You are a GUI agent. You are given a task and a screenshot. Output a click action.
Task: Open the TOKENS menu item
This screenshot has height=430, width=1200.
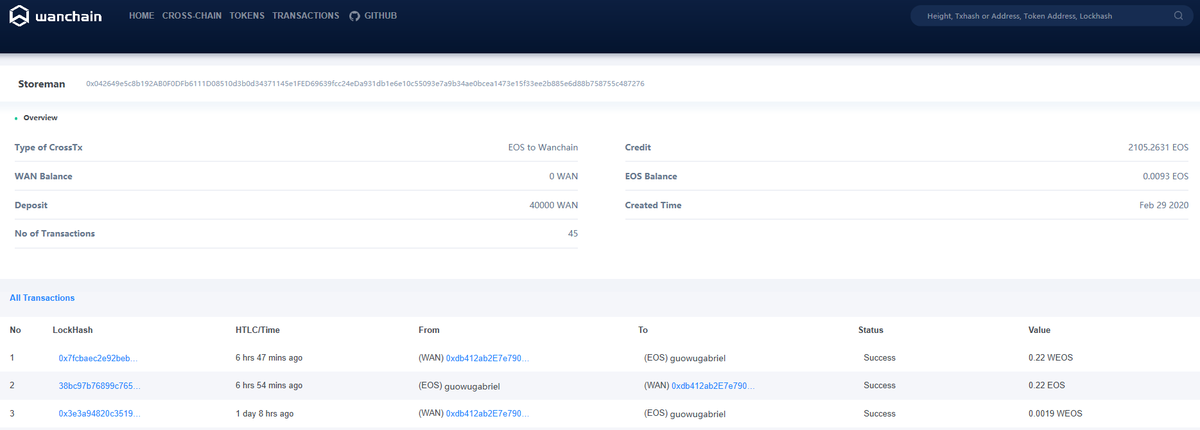pos(247,16)
